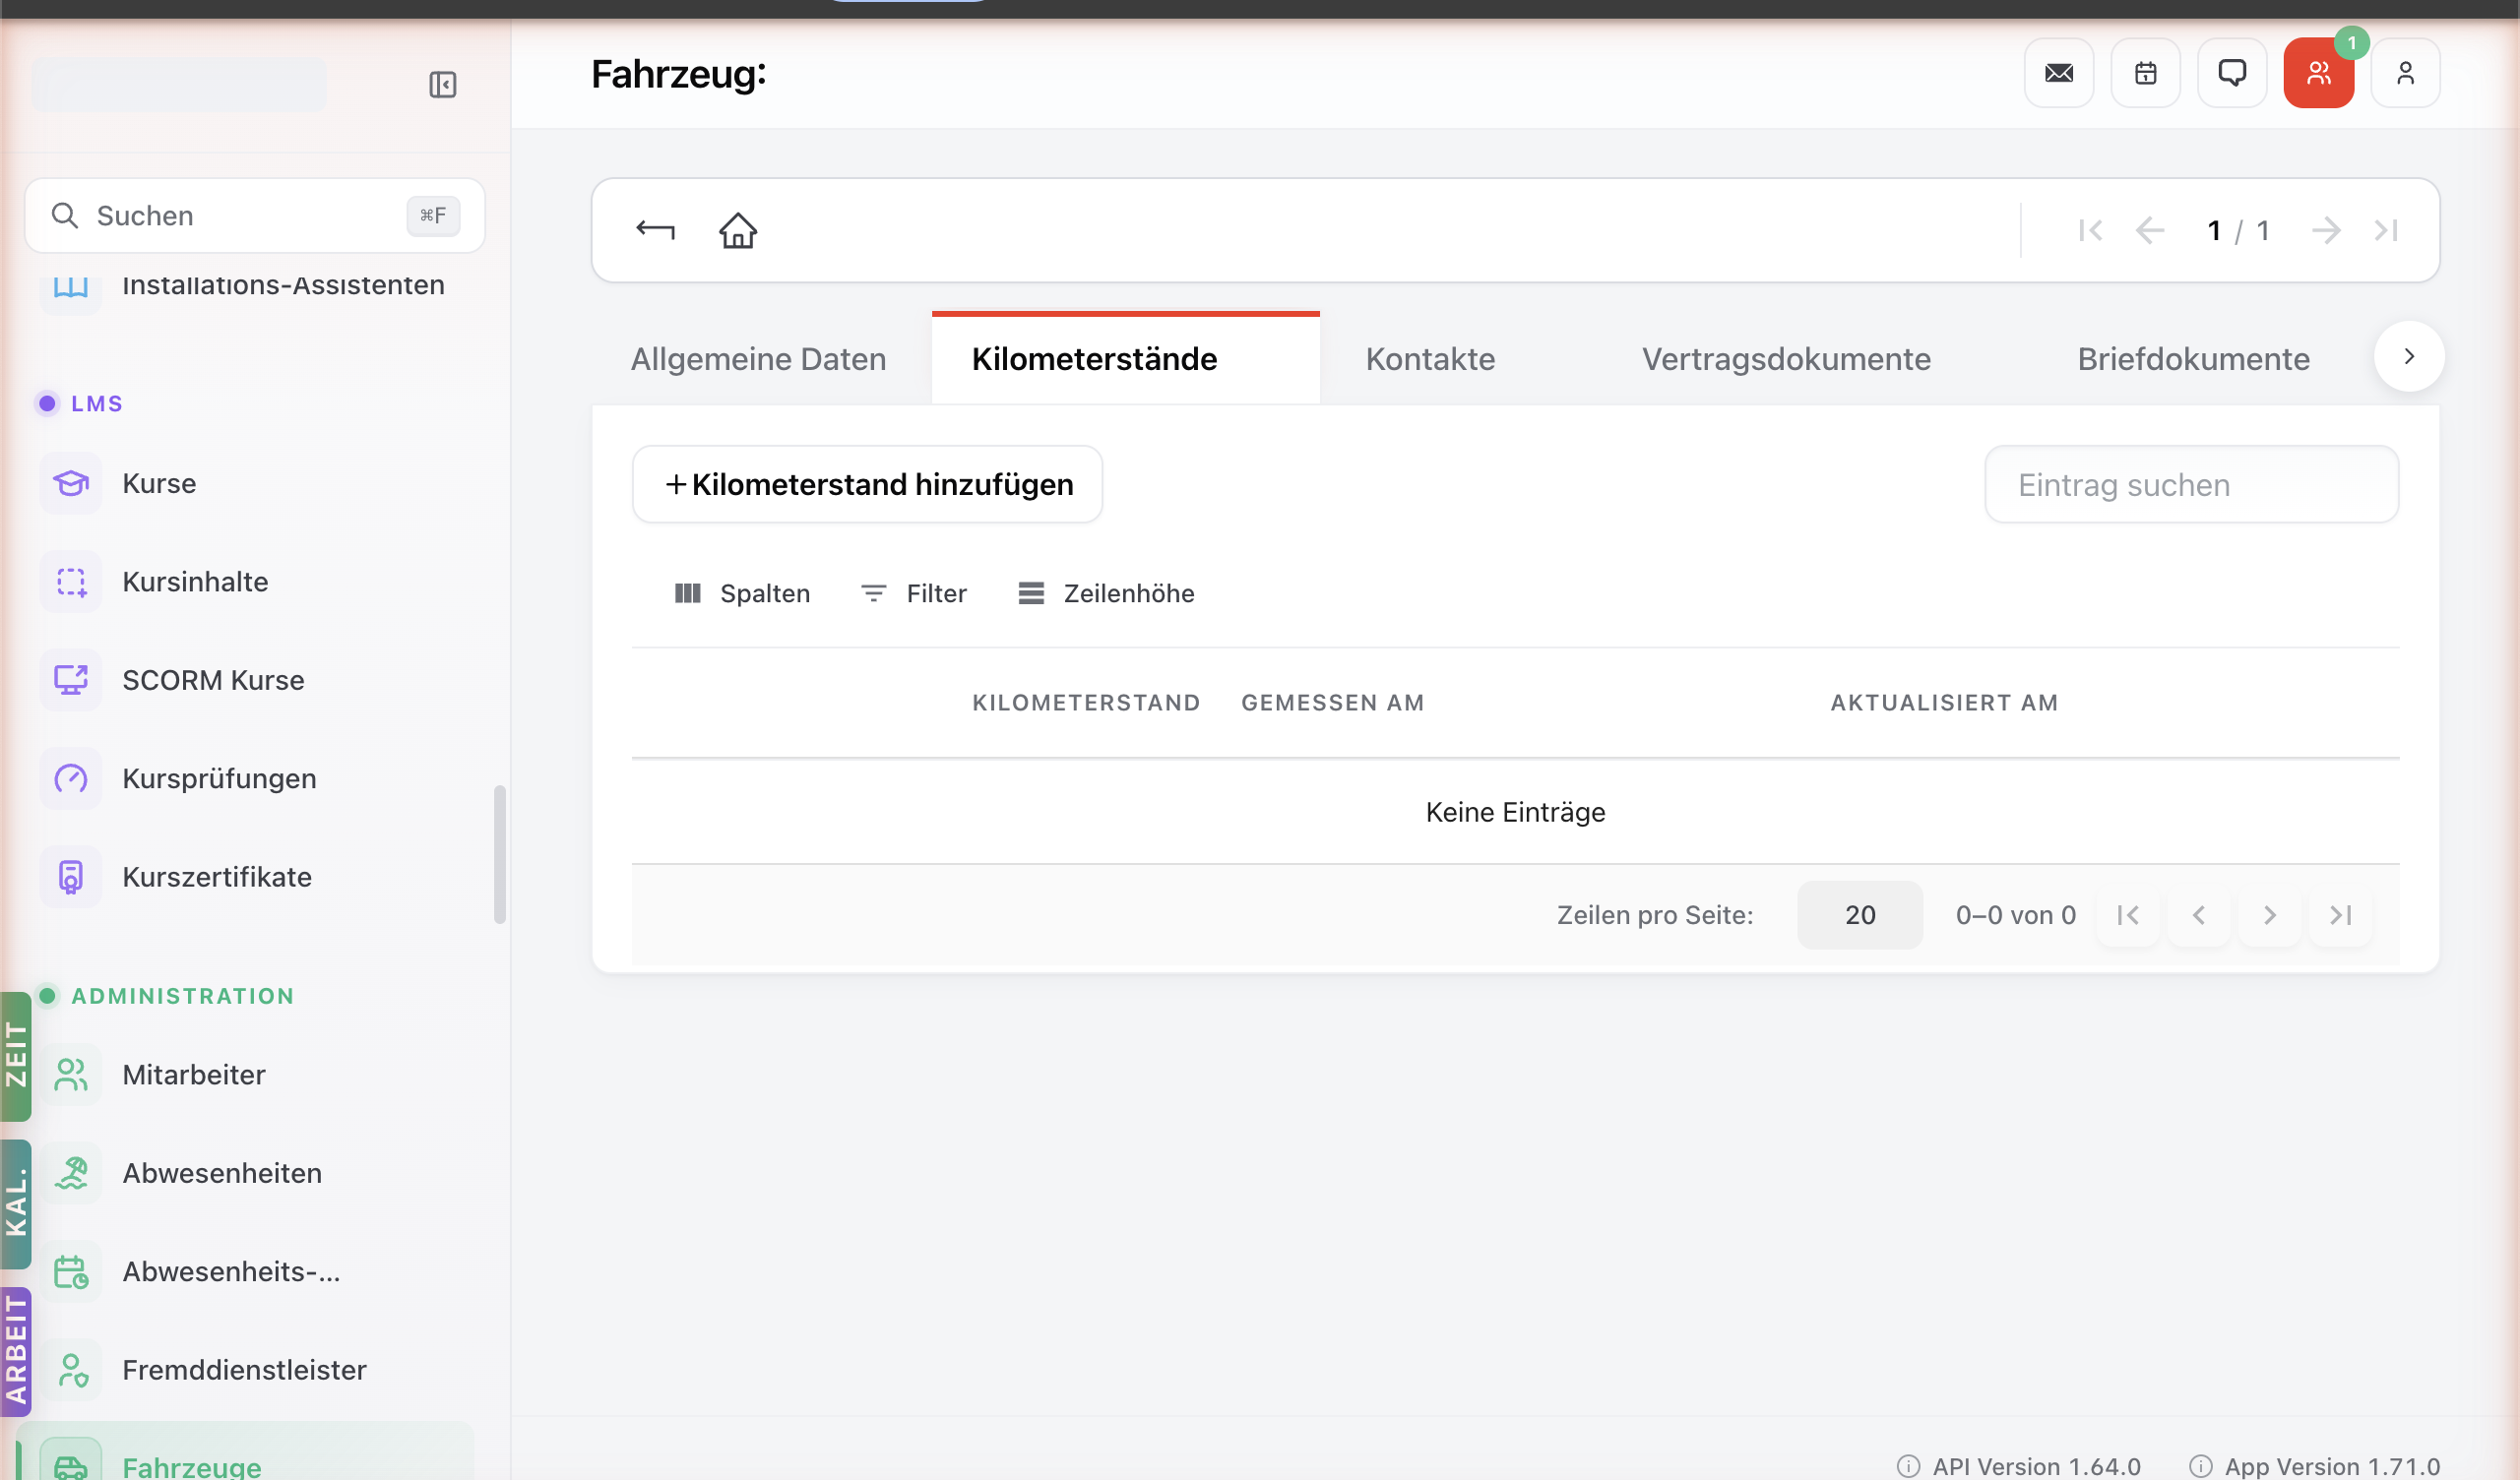Click the home icon in navigation bar
Viewport: 2520px width, 1480px height.
point(738,231)
